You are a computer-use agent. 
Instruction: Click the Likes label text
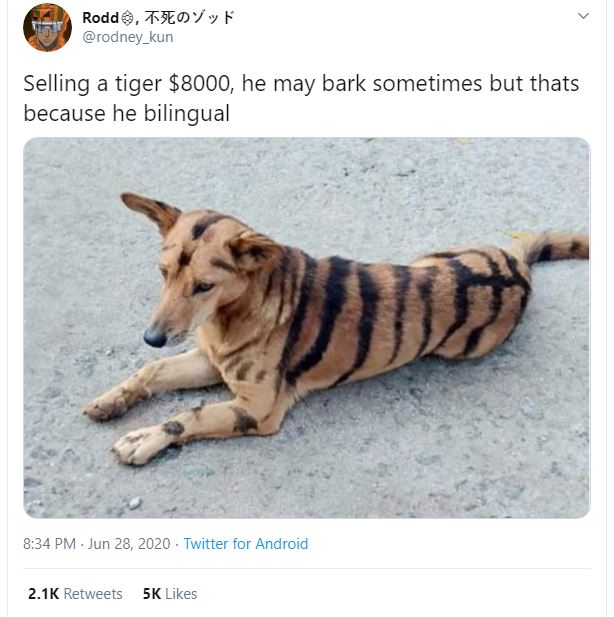click(x=181, y=594)
